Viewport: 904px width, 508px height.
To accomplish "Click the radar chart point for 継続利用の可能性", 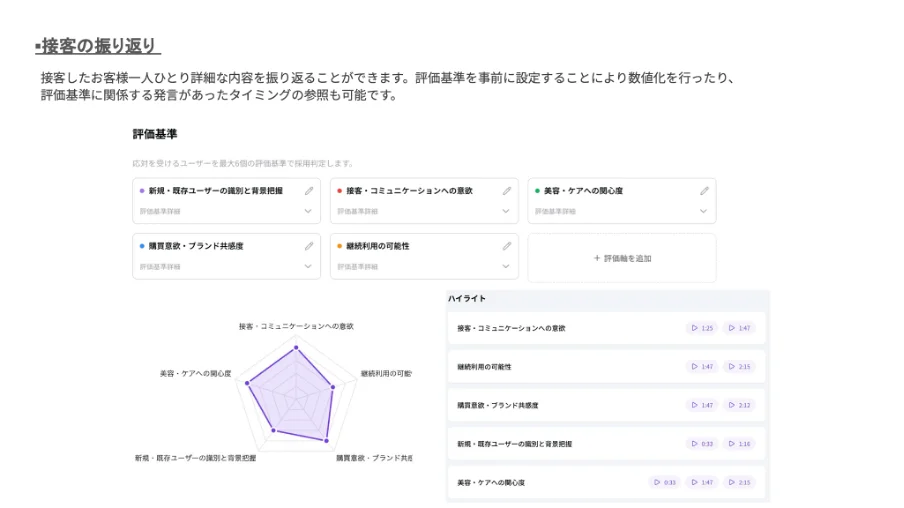I will (x=333, y=387).
